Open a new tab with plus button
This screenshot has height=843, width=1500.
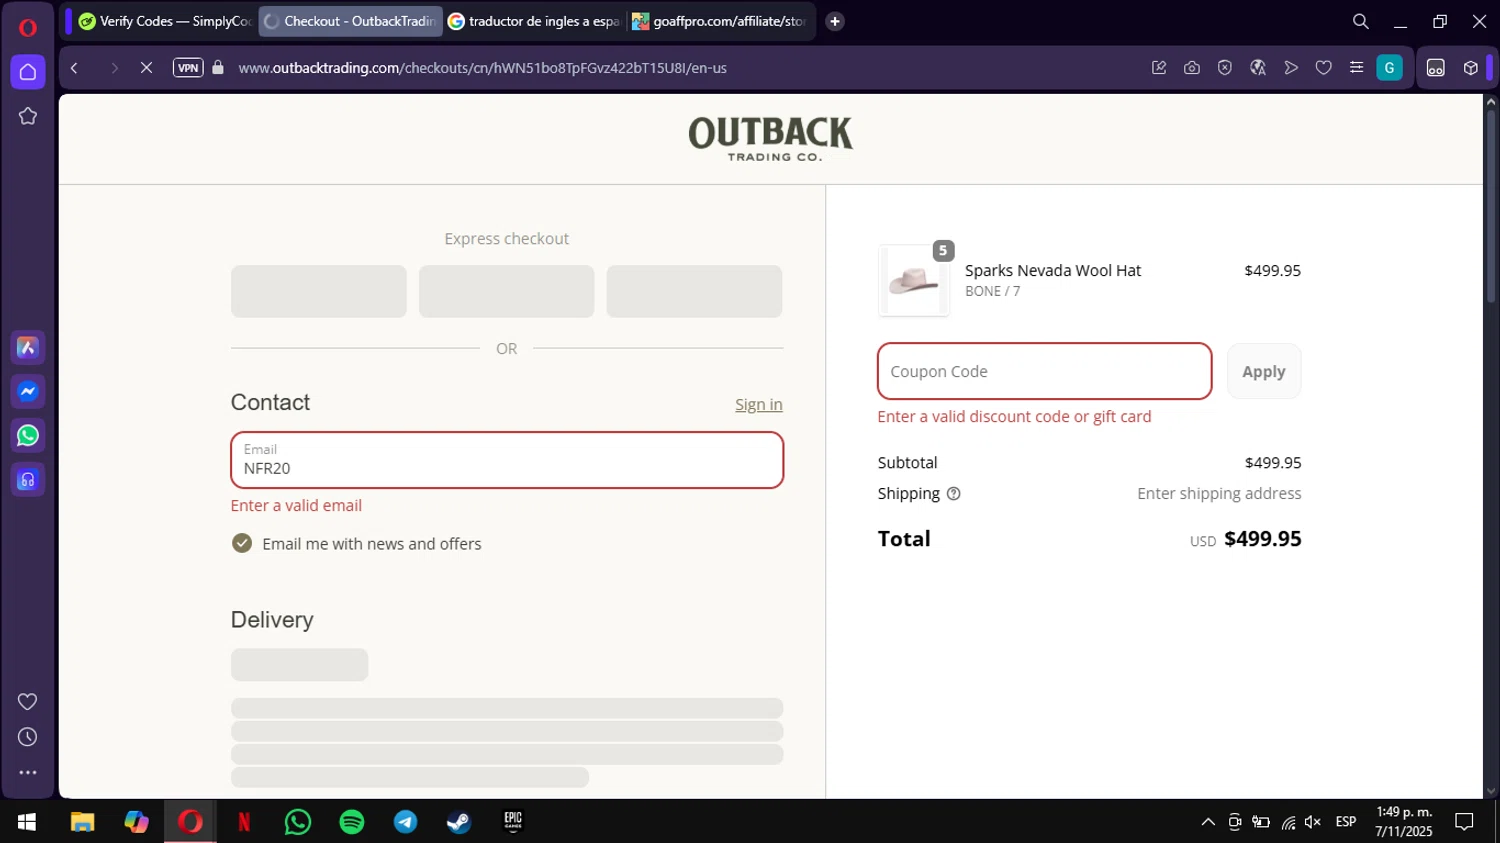point(835,21)
